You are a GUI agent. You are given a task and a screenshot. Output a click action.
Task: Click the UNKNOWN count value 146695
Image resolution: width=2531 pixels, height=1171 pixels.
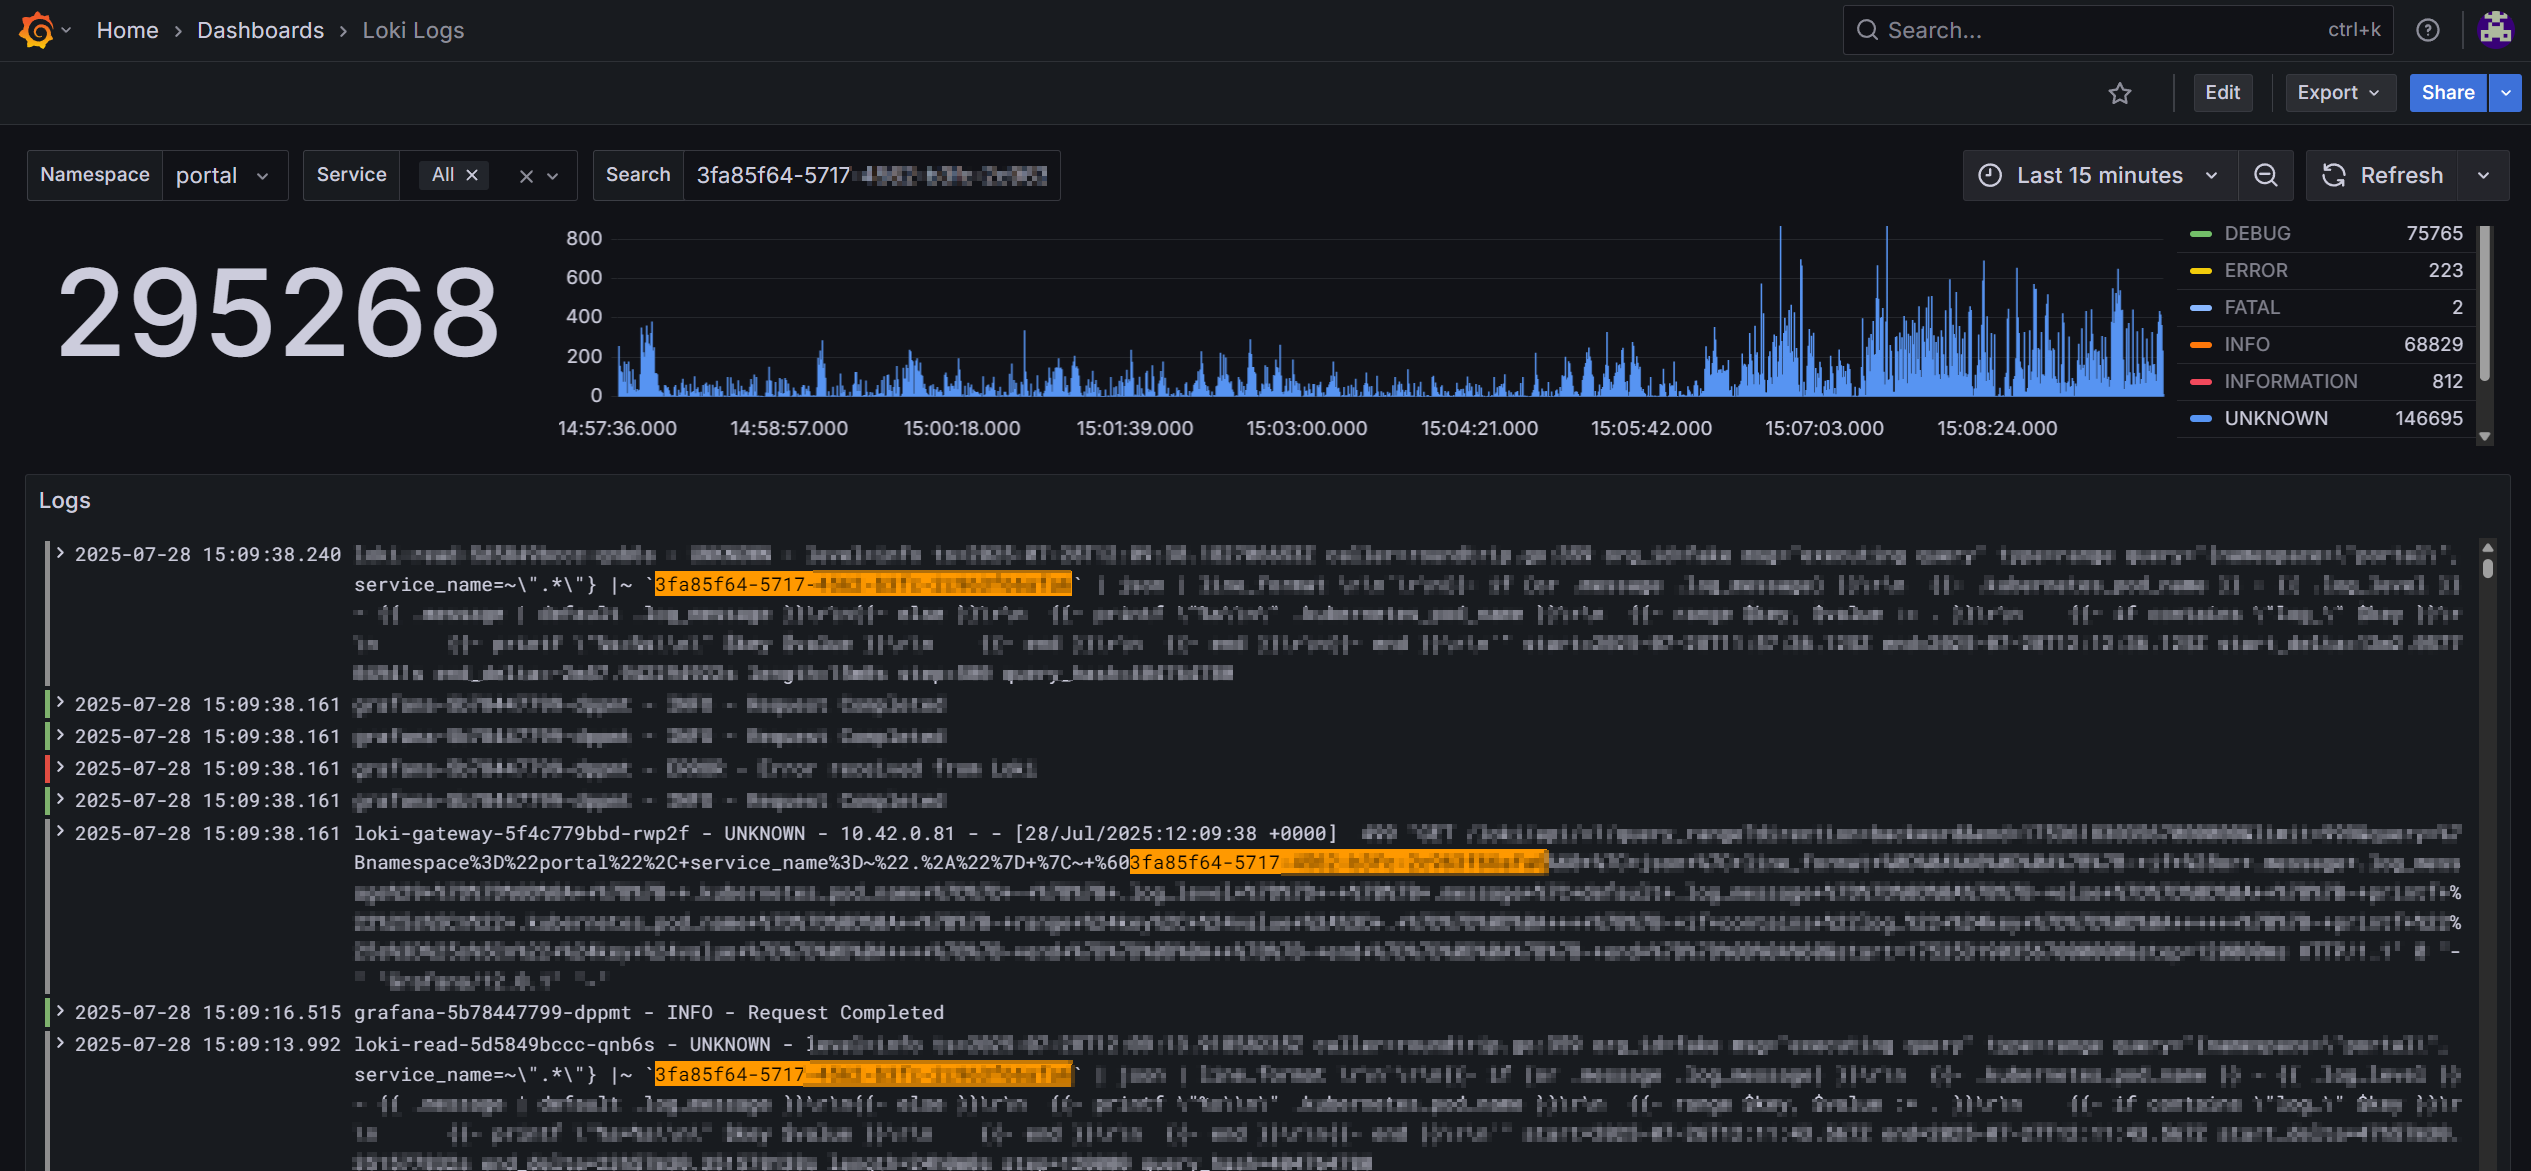tap(2429, 418)
